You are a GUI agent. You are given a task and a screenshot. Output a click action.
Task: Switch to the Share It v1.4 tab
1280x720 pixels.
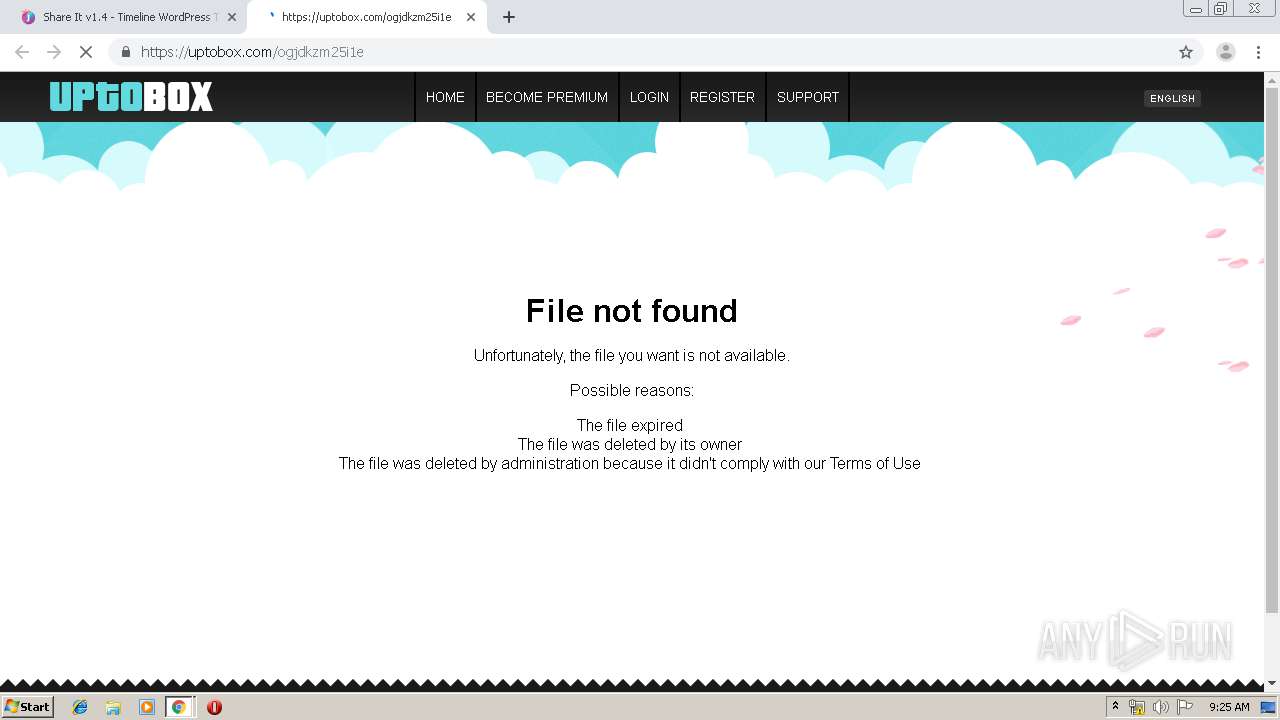pos(128,17)
